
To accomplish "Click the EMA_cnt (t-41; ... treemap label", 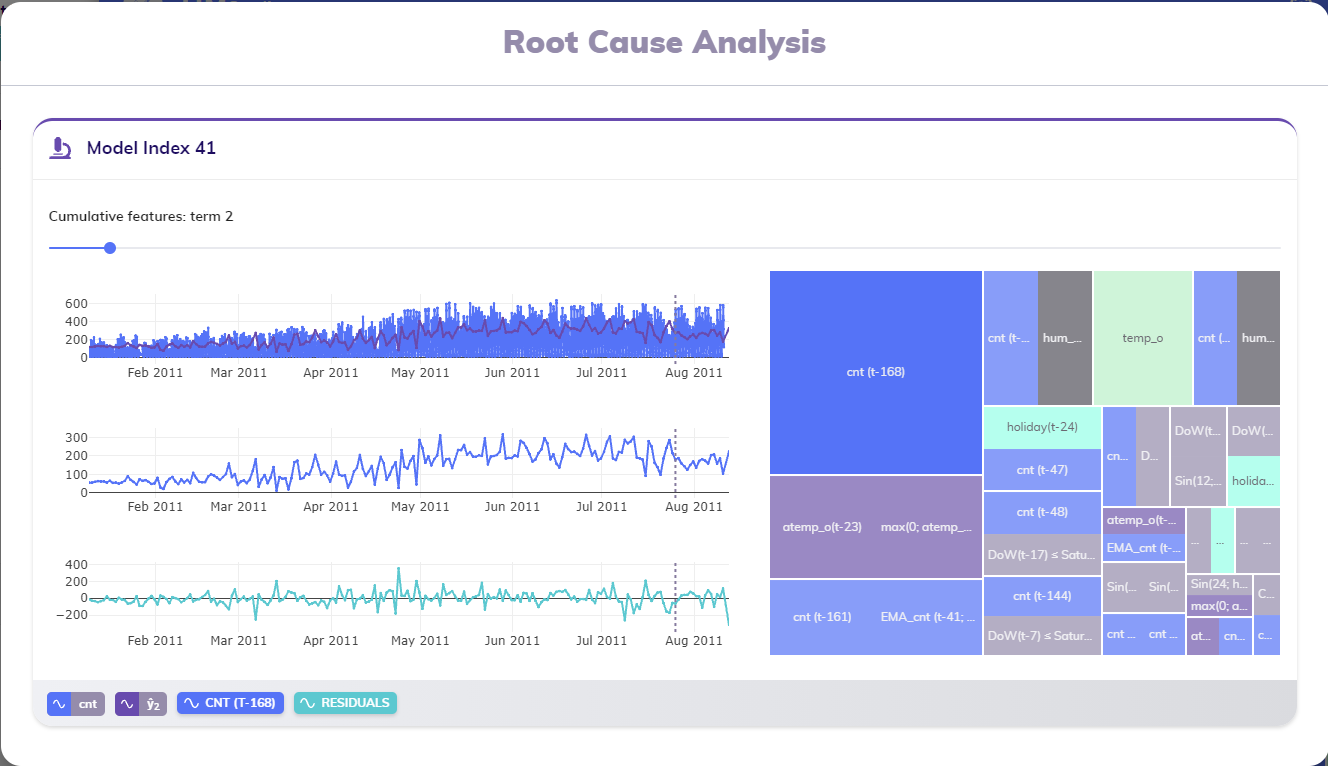I will [x=928, y=617].
